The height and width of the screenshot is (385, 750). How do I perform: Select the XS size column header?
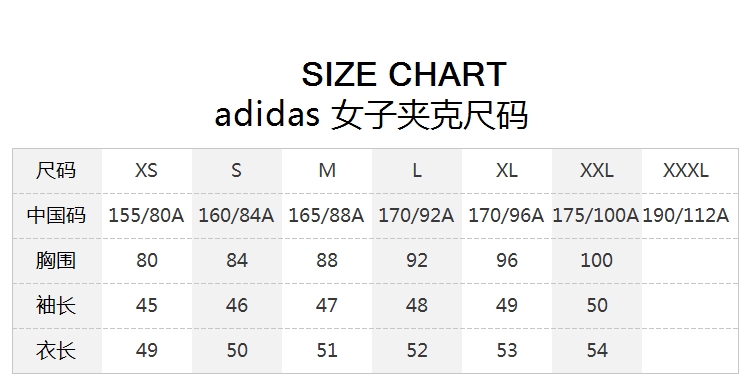146,170
